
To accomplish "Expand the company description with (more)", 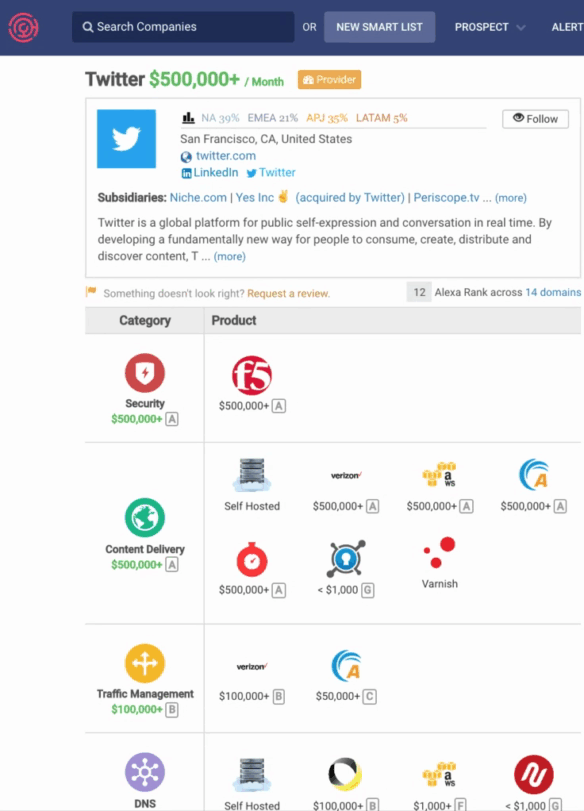I will (x=229, y=256).
